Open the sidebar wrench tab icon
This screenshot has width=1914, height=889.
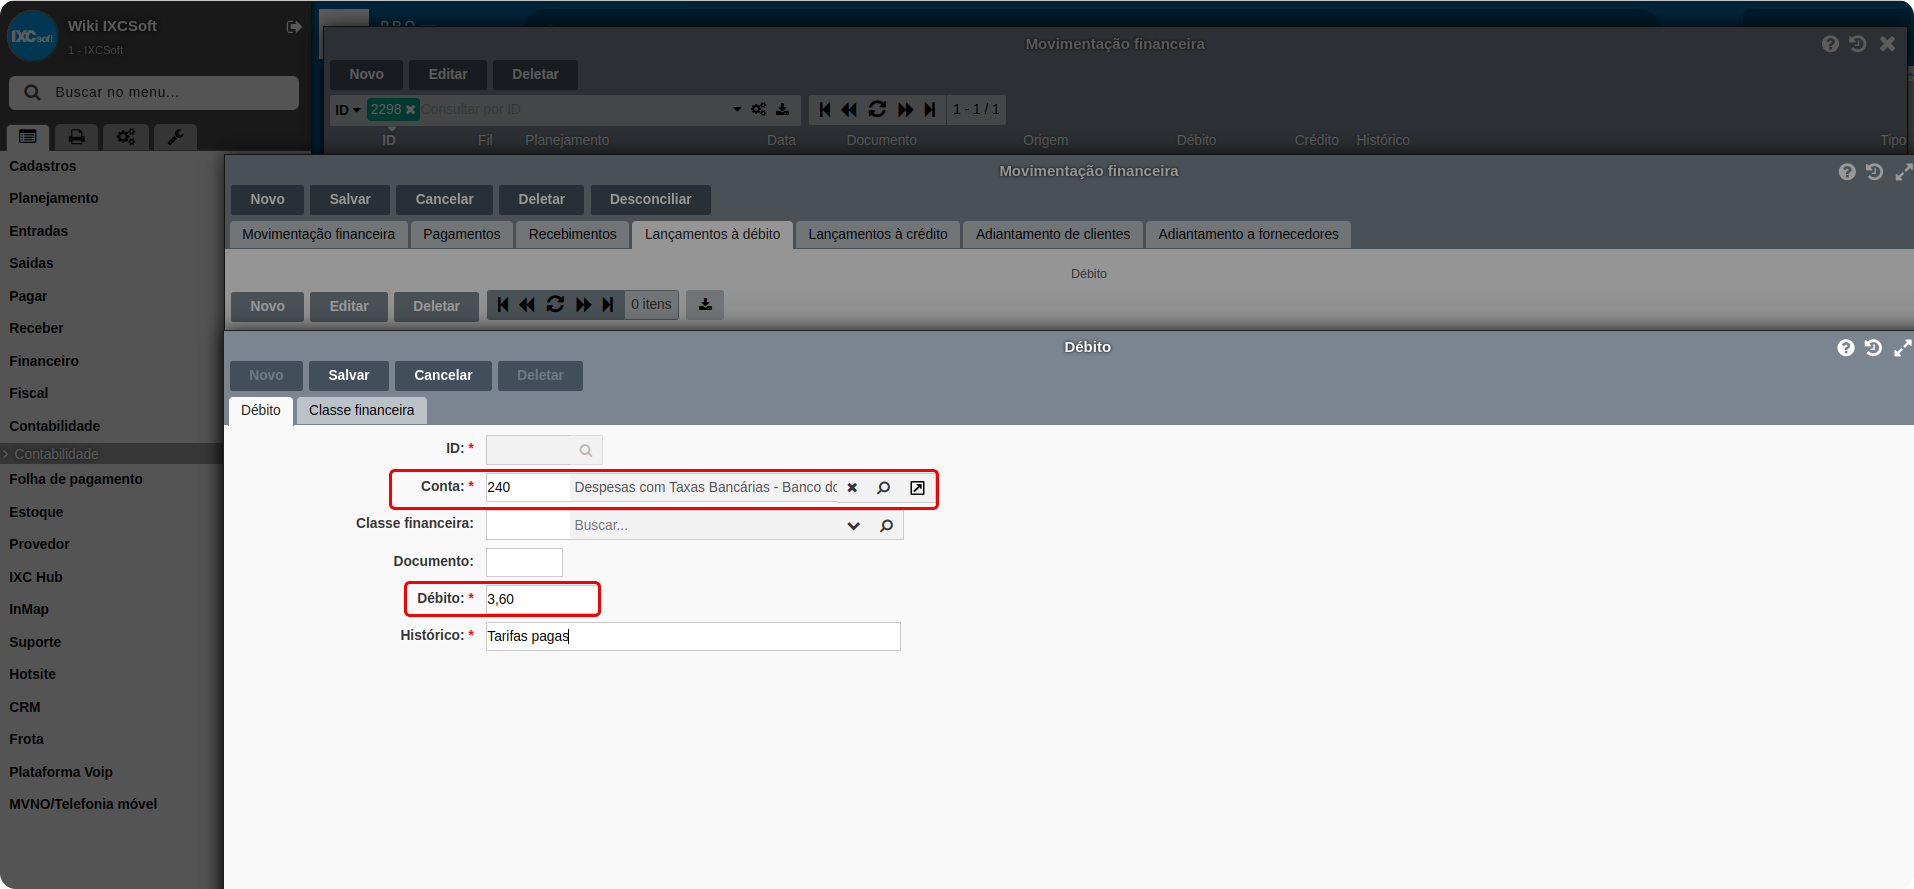click(175, 137)
